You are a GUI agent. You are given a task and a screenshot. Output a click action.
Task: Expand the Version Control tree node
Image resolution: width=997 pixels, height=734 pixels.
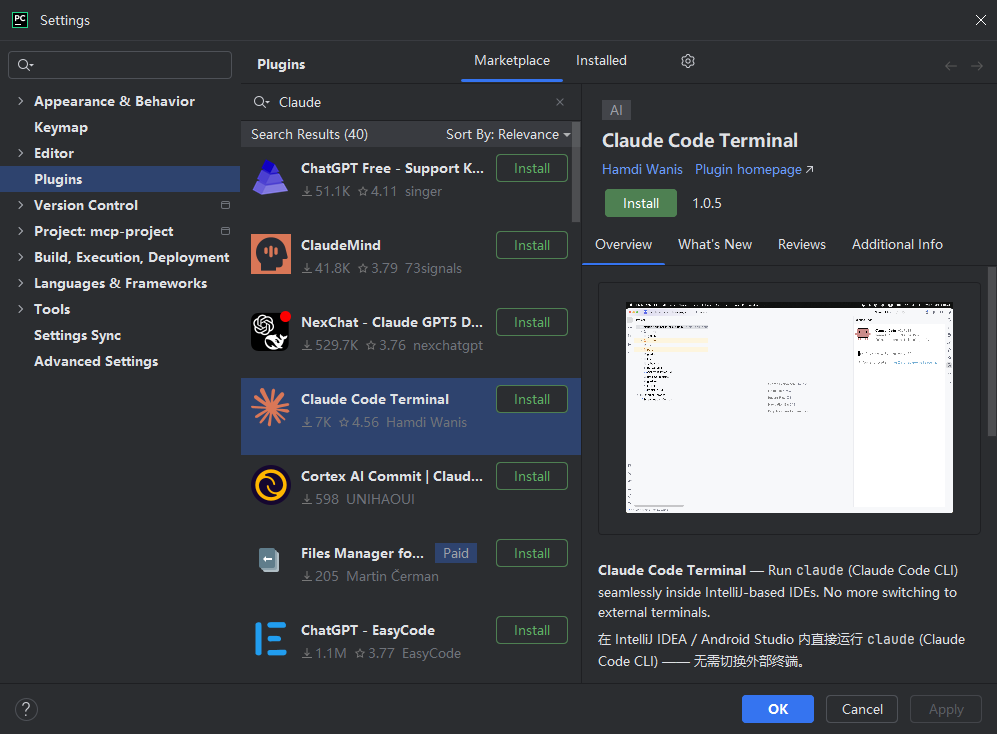(20, 205)
